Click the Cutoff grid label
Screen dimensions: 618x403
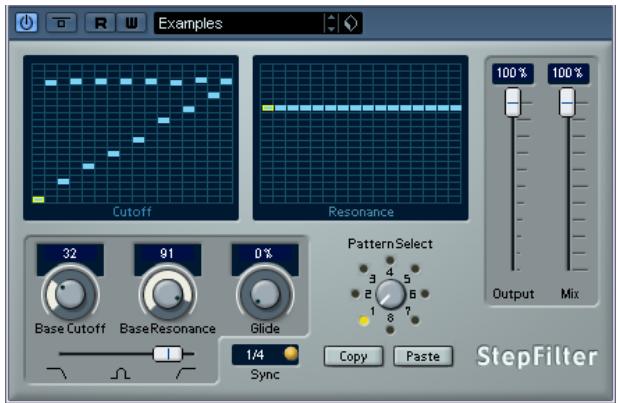pyautogui.click(x=132, y=212)
